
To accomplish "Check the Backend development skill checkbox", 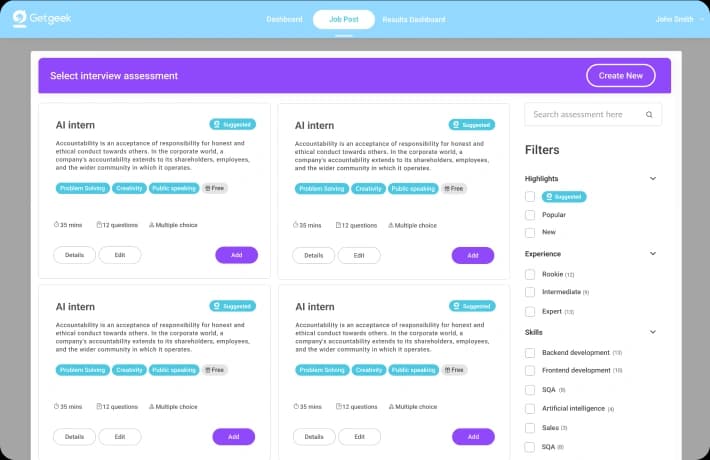I will tap(530, 353).
